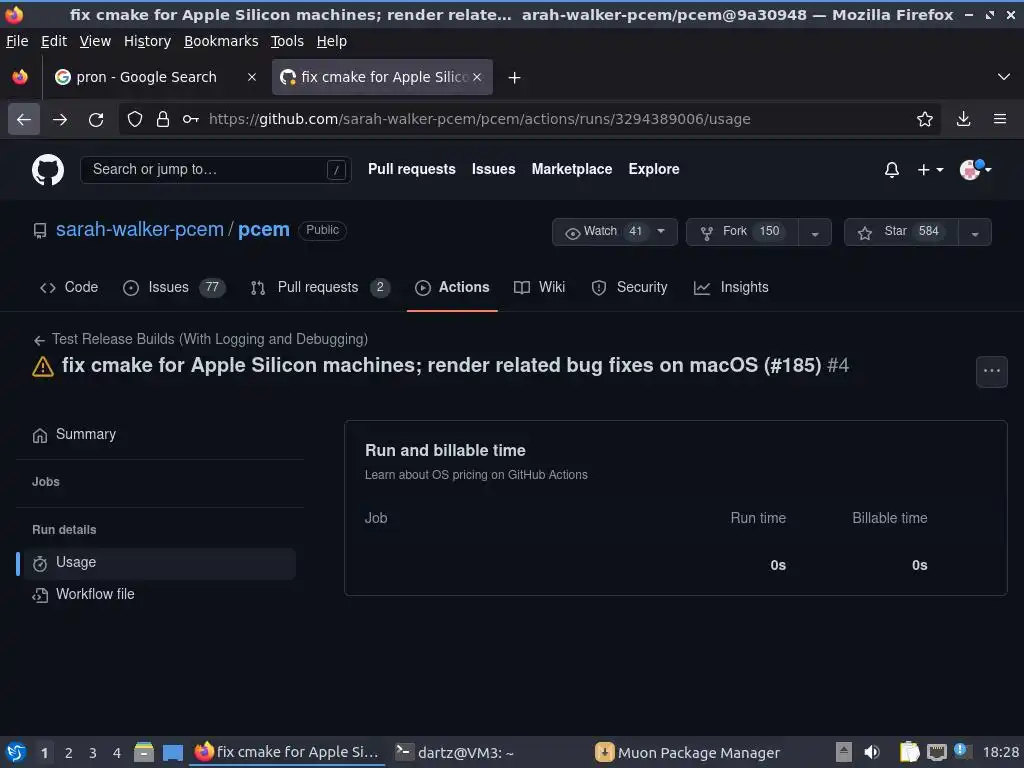Open the Actions tab
This screenshot has width=1024, height=768.
tap(452, 287)
